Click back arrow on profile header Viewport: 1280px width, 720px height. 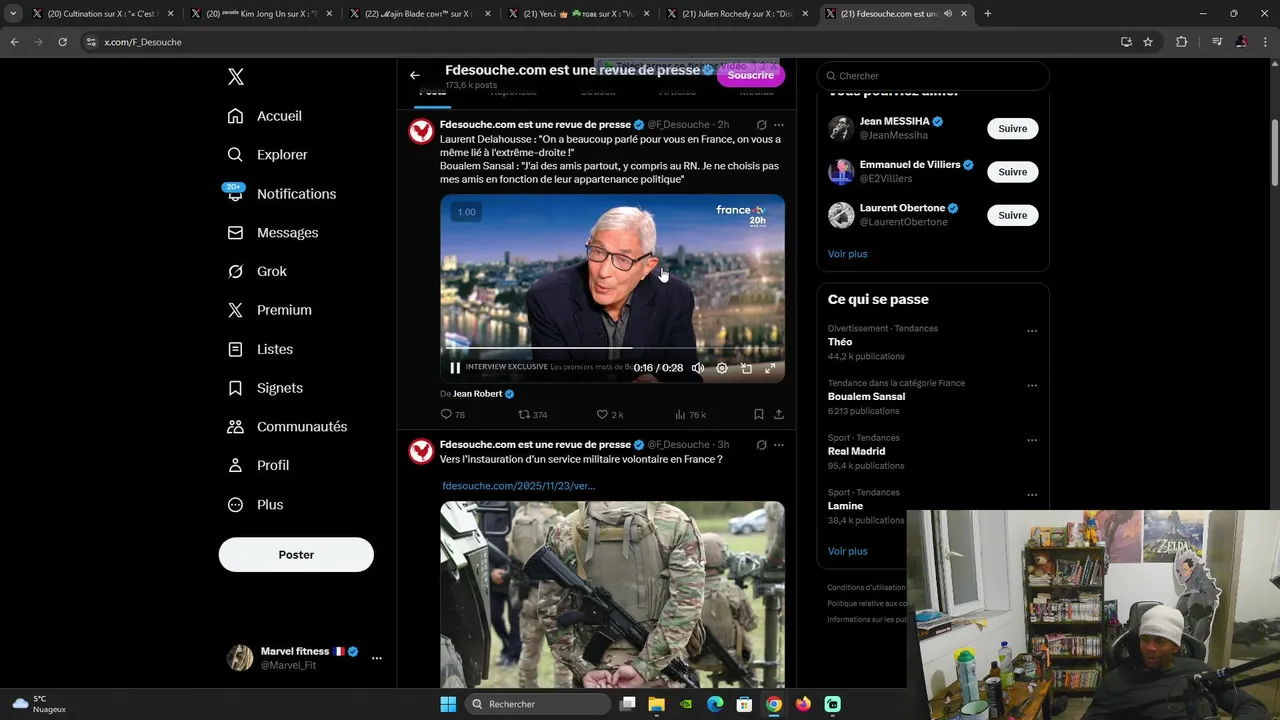pos(414,75)
